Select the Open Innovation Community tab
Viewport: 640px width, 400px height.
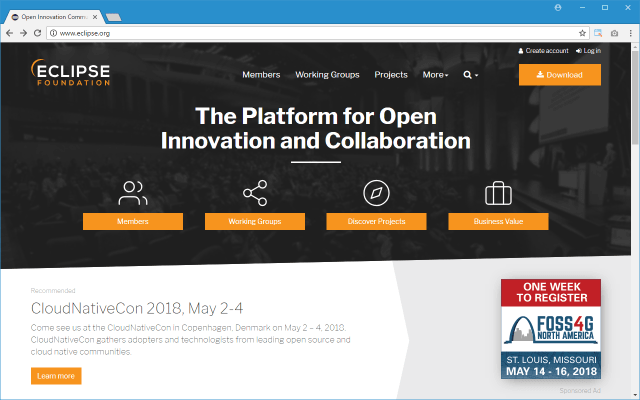(54, 17)
